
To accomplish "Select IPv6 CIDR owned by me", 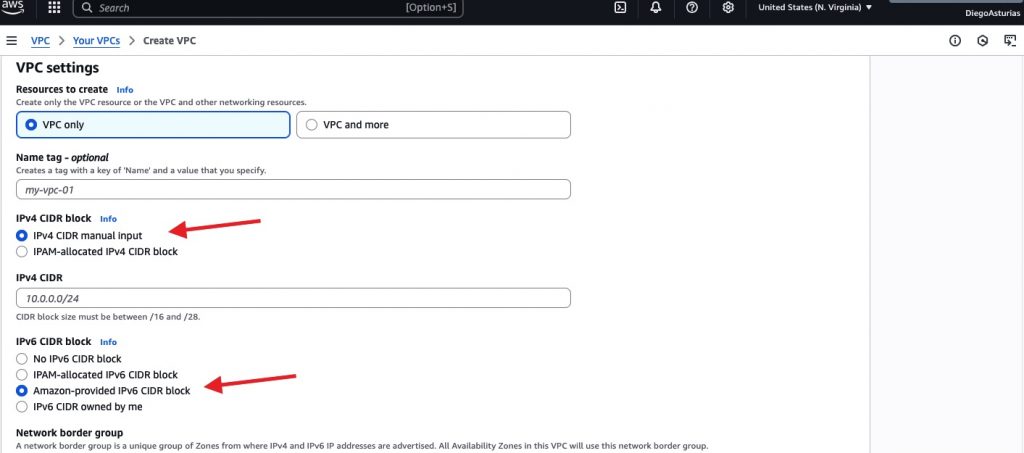I will click(22, 407).
